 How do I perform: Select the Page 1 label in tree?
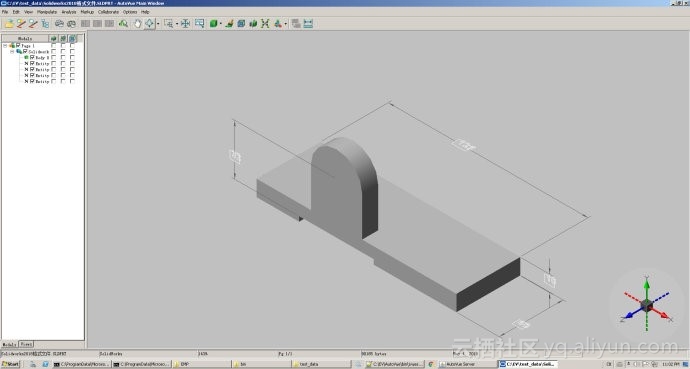[28, 46]
